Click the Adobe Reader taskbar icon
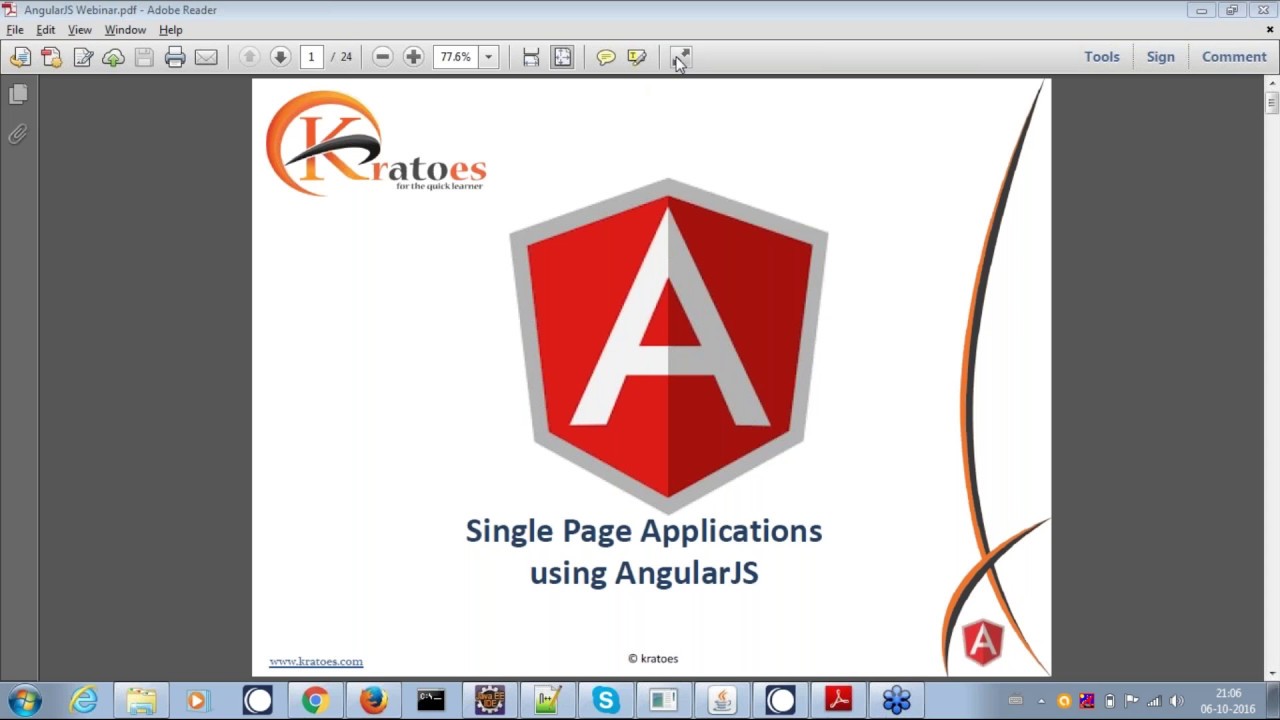 pyautogui.click(x=838, y=700)
